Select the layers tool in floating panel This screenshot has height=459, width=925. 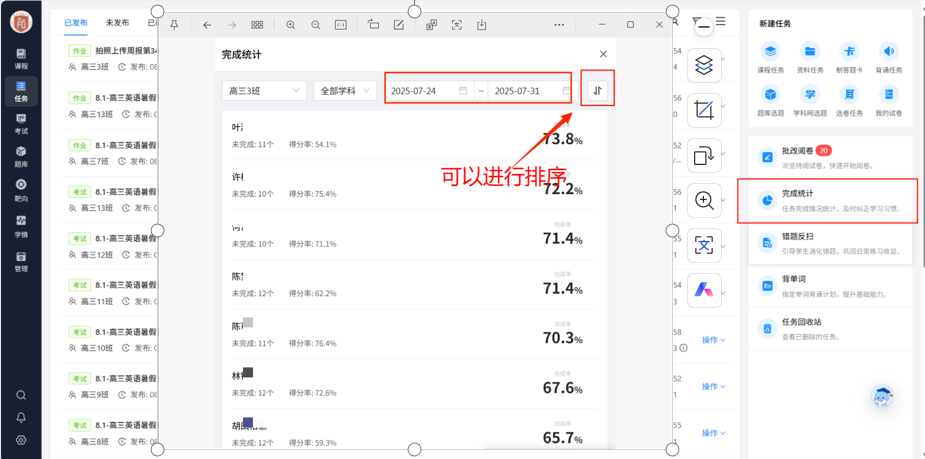coord(704,65)
